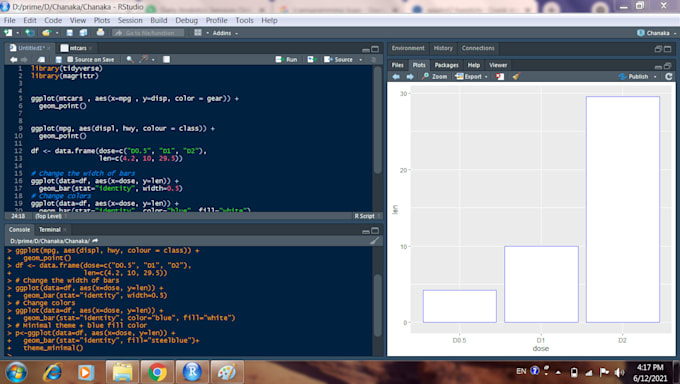This screenshot has width=680, height=384.
Task: Click the document outline icon in editor
Action: (373, 59)
